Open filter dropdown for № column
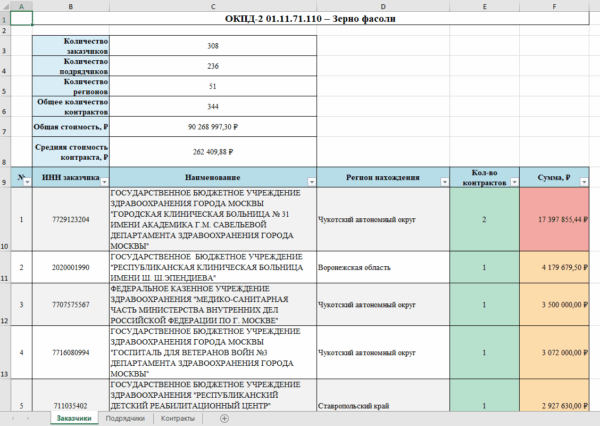Screen dimensions: 600x426 point(27,182)
